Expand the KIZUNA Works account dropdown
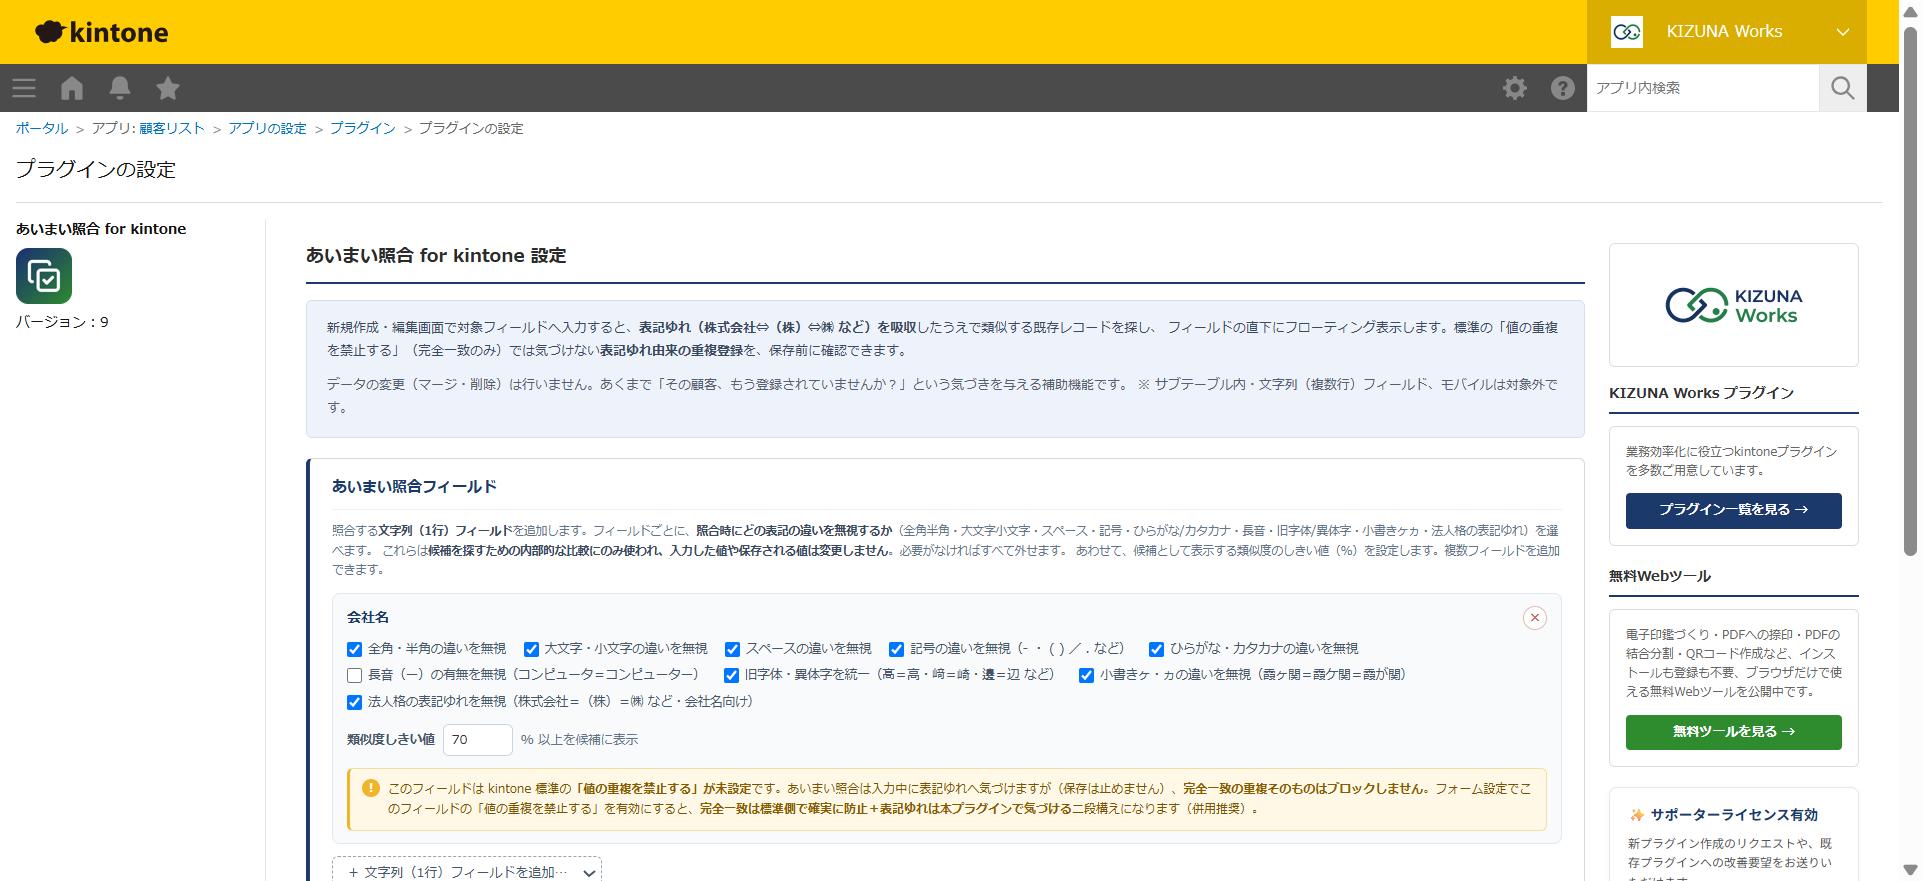 [1842, 32]
